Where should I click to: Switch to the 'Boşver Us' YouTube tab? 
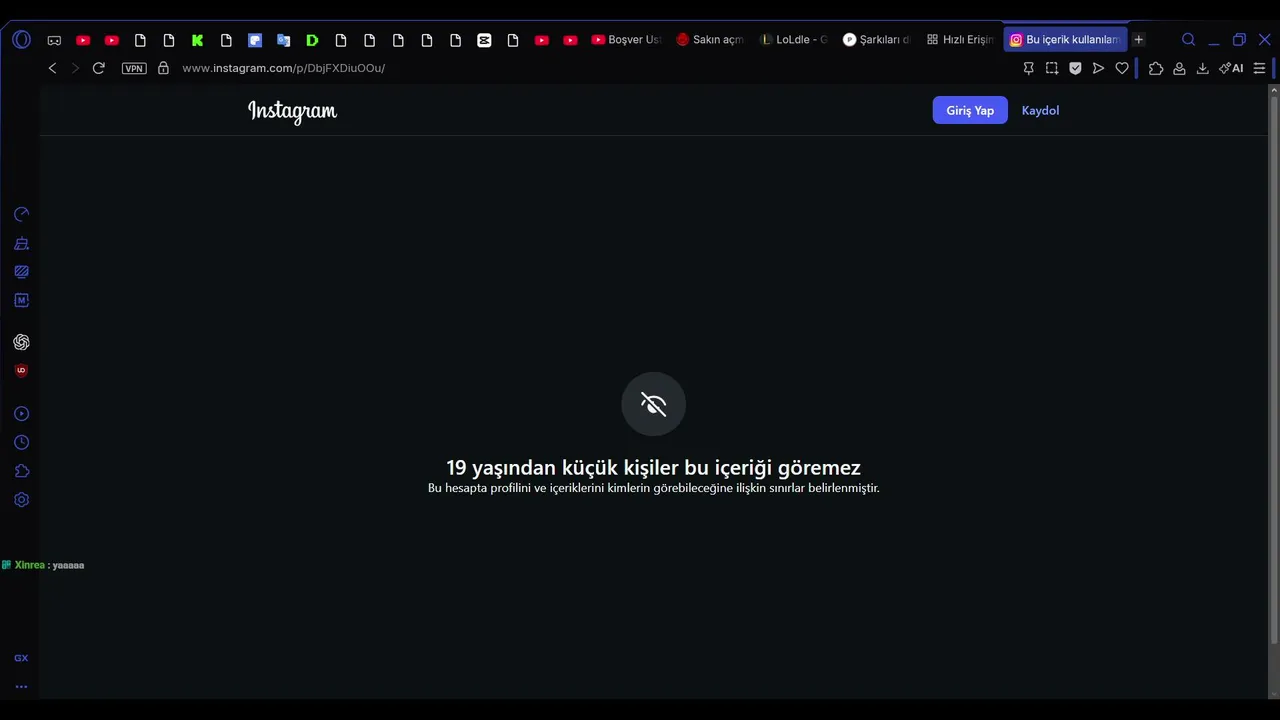(x=627, y=40)
